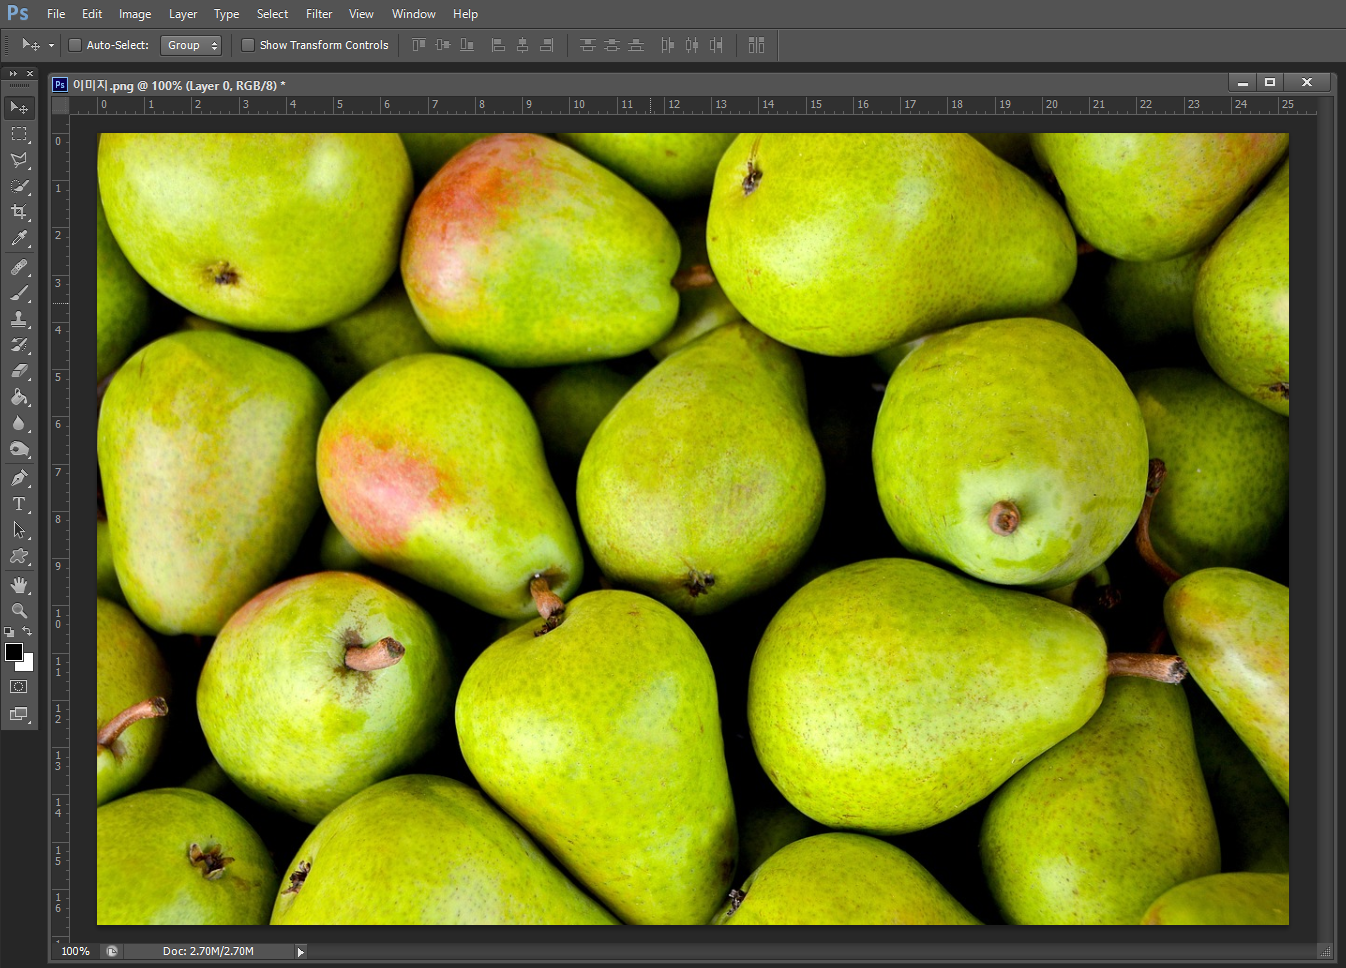Viewport: 1346px width, 968px height.
Task: Select the Path Selection tool
Action: (x=19, y=530)
